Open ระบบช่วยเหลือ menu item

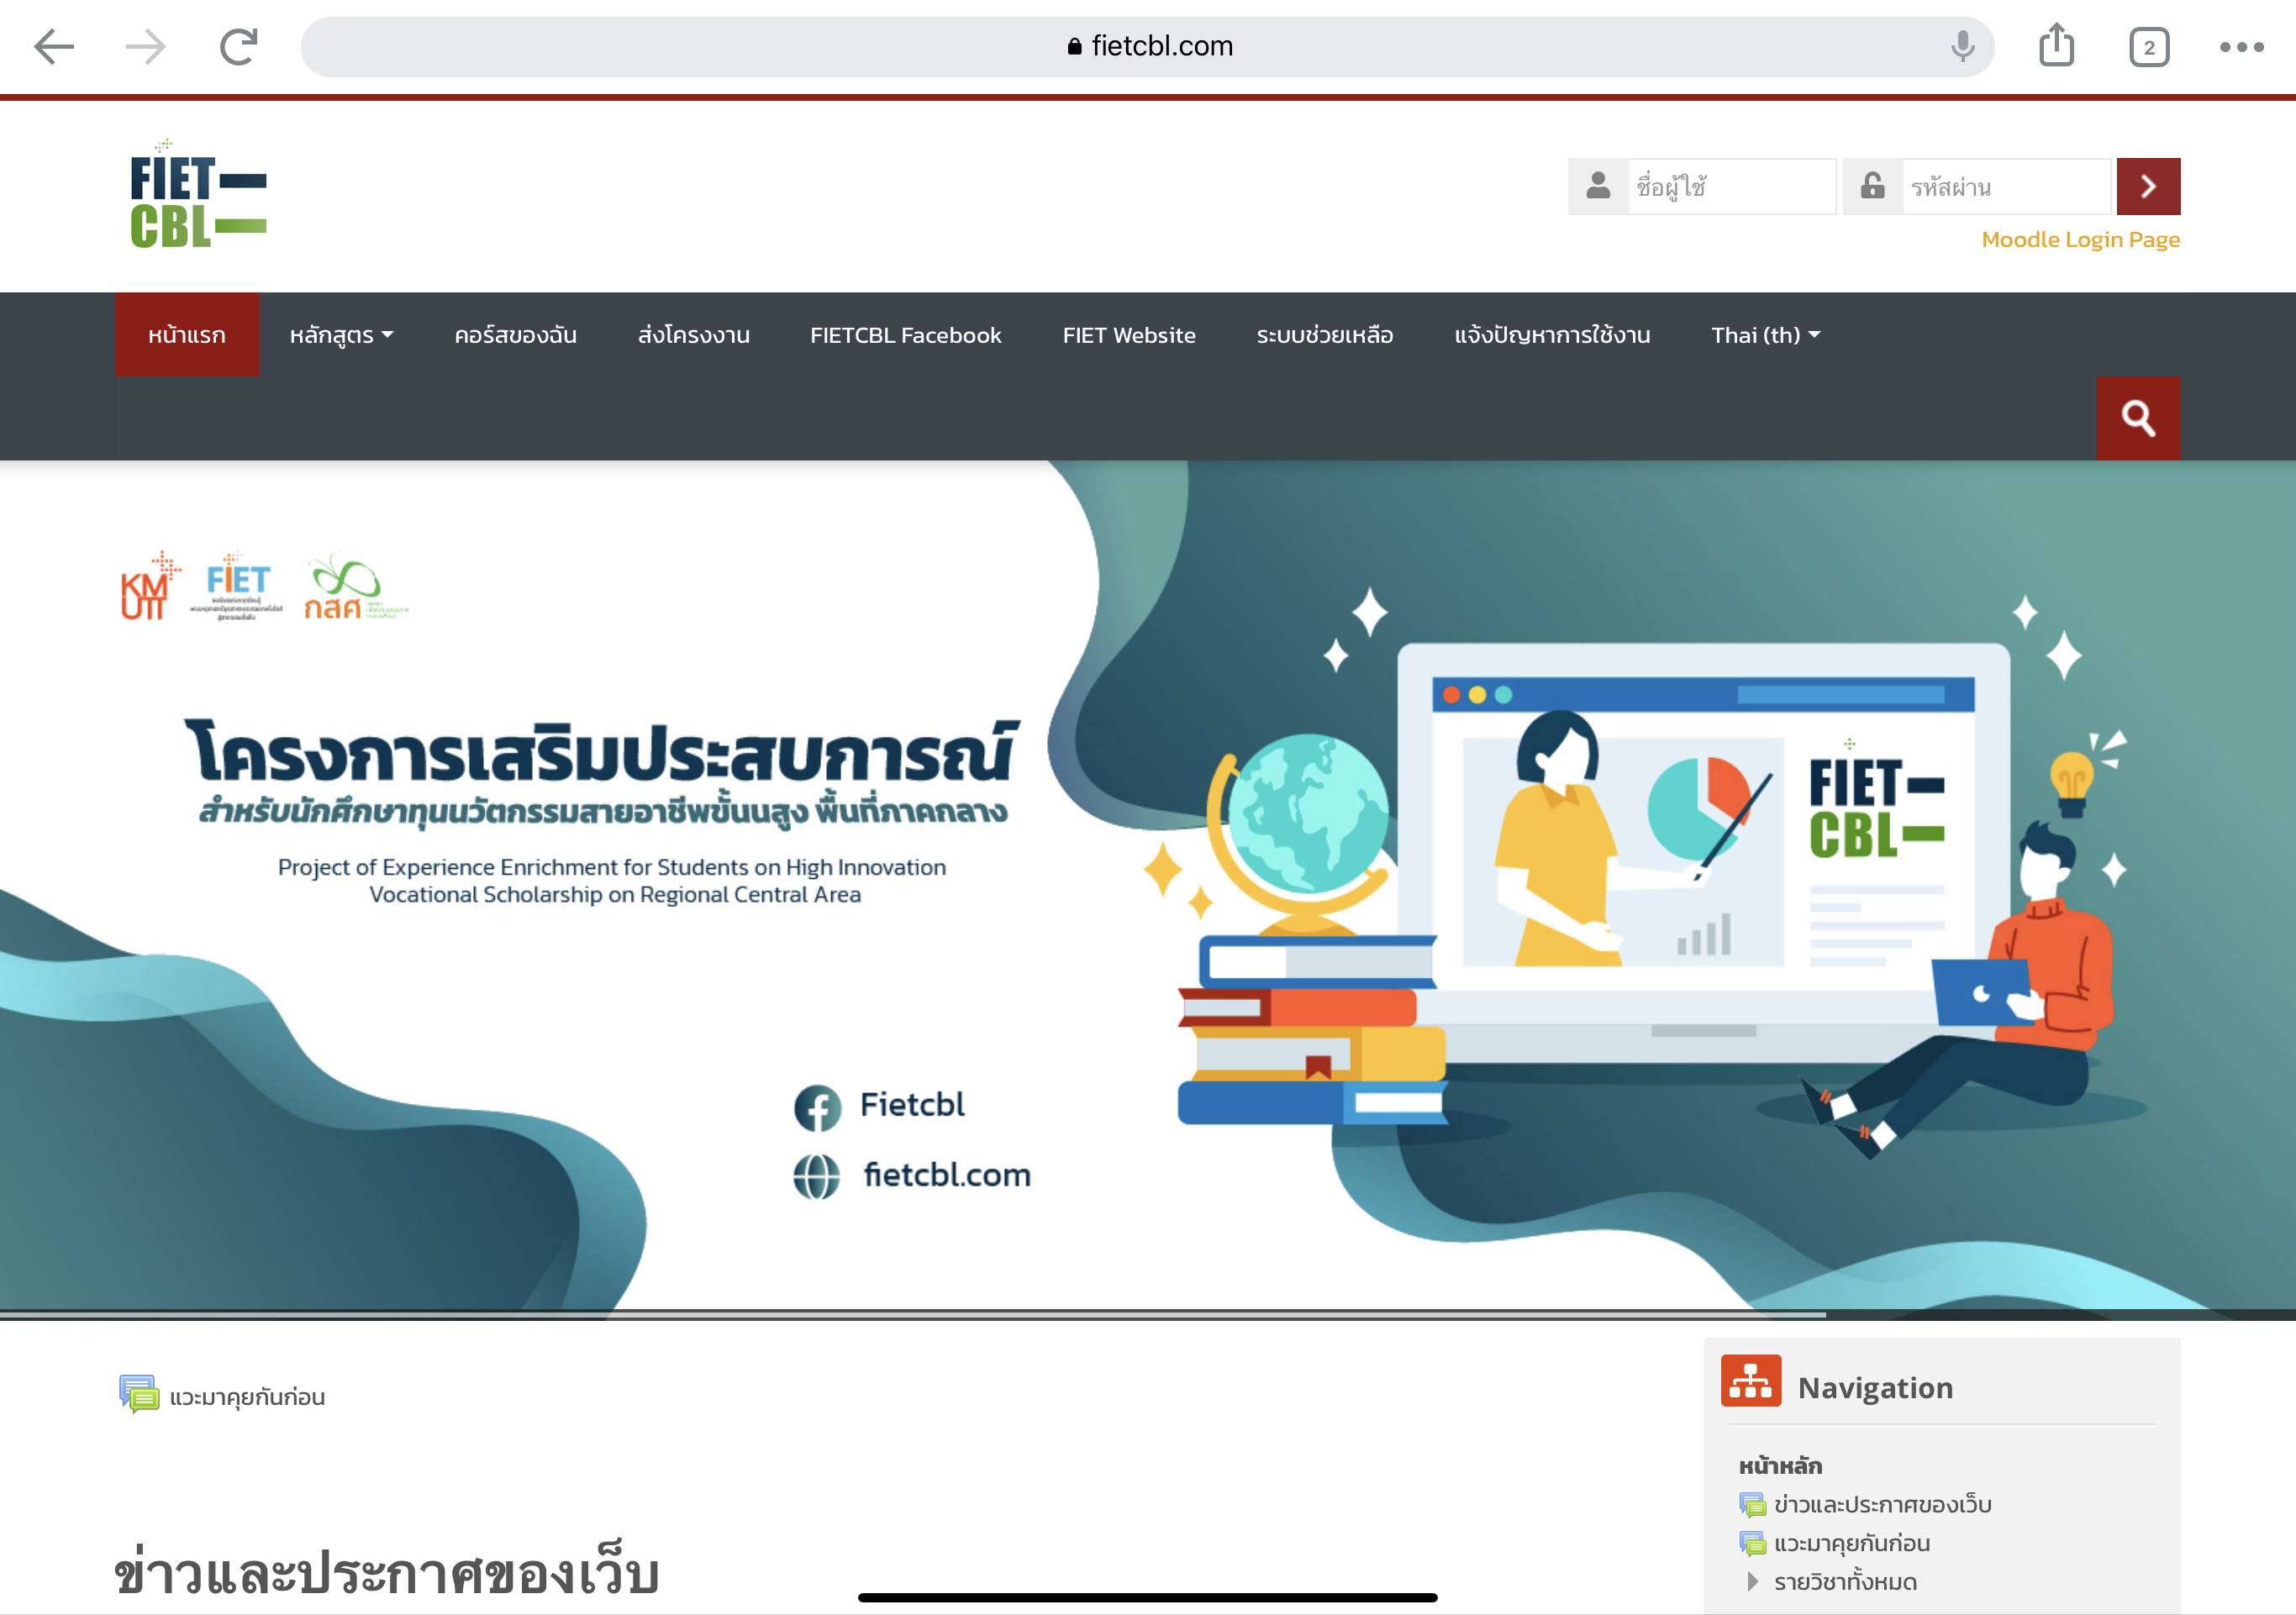point(1324,335)
